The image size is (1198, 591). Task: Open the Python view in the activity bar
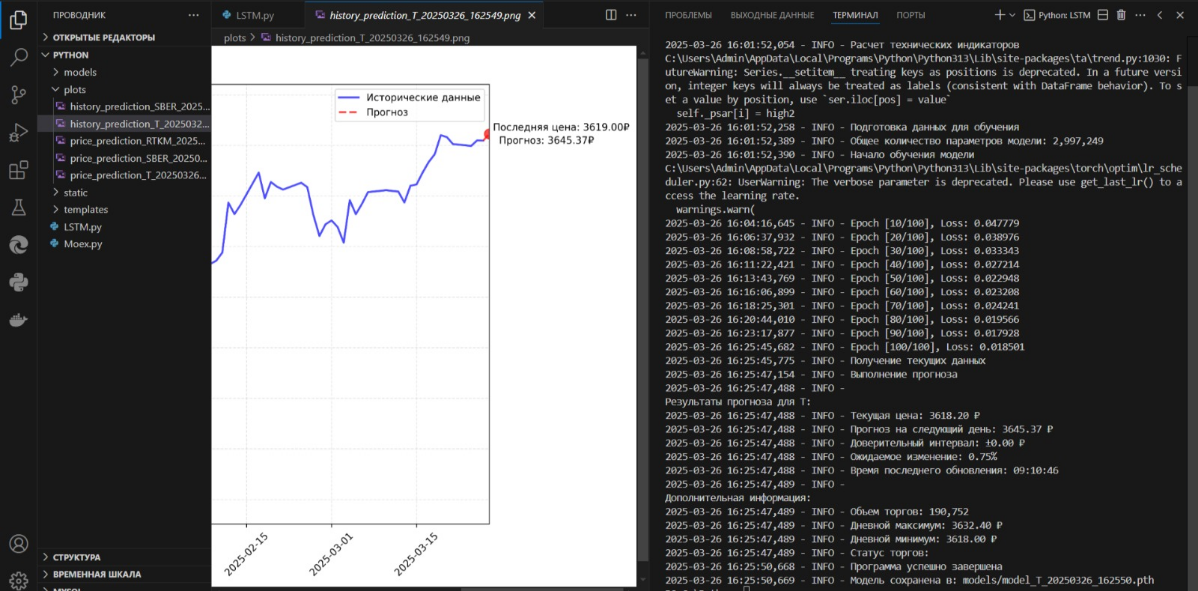[x=18, y=280]
